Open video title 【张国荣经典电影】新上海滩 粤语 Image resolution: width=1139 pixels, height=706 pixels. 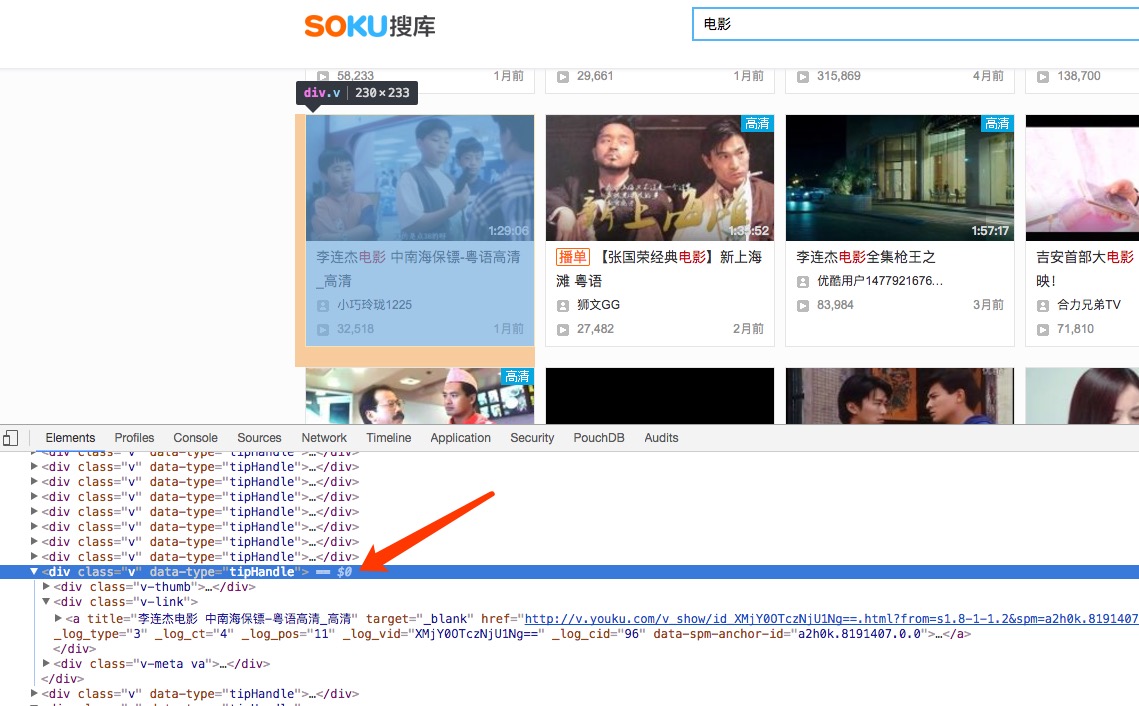659,269
